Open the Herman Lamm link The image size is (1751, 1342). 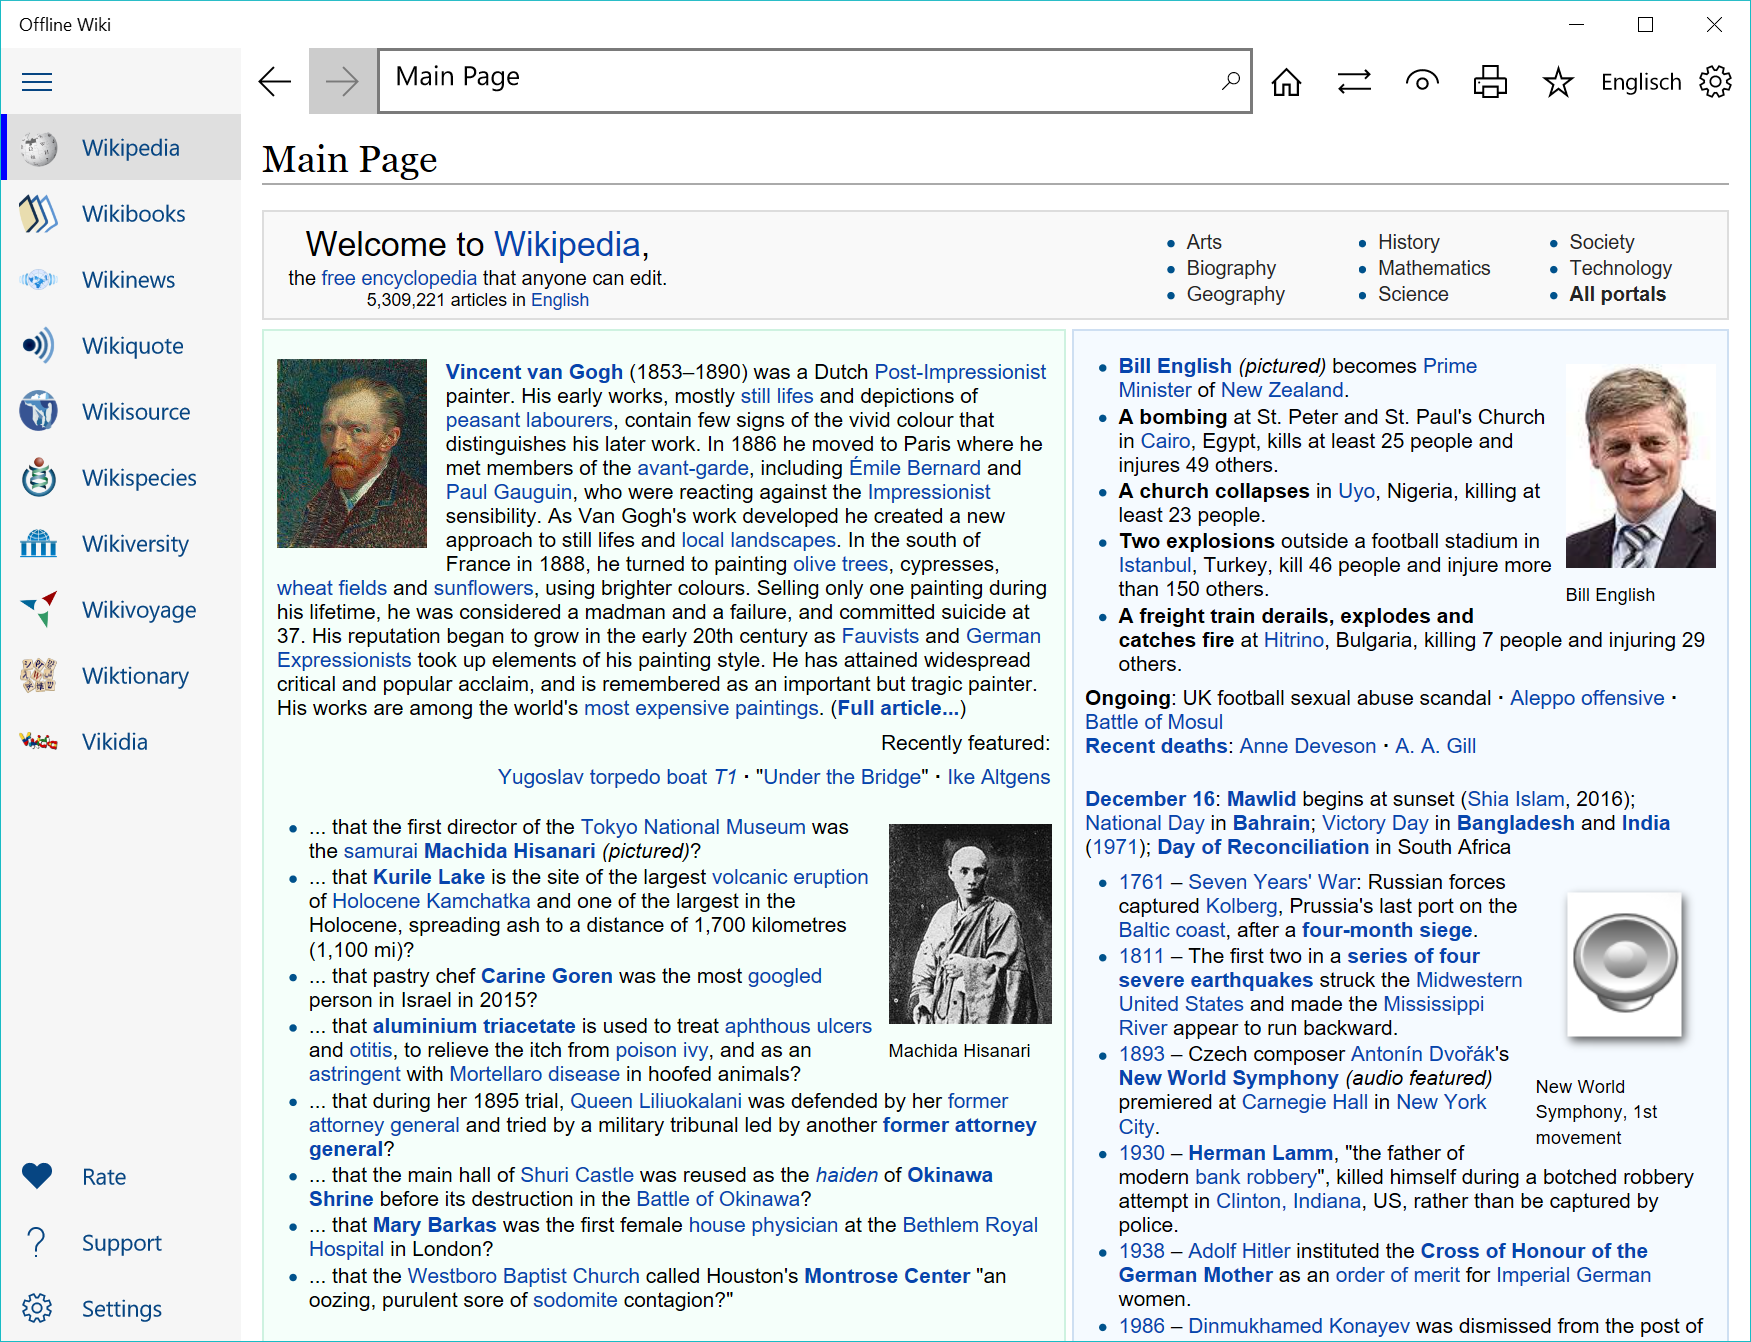[1260, 1153]
